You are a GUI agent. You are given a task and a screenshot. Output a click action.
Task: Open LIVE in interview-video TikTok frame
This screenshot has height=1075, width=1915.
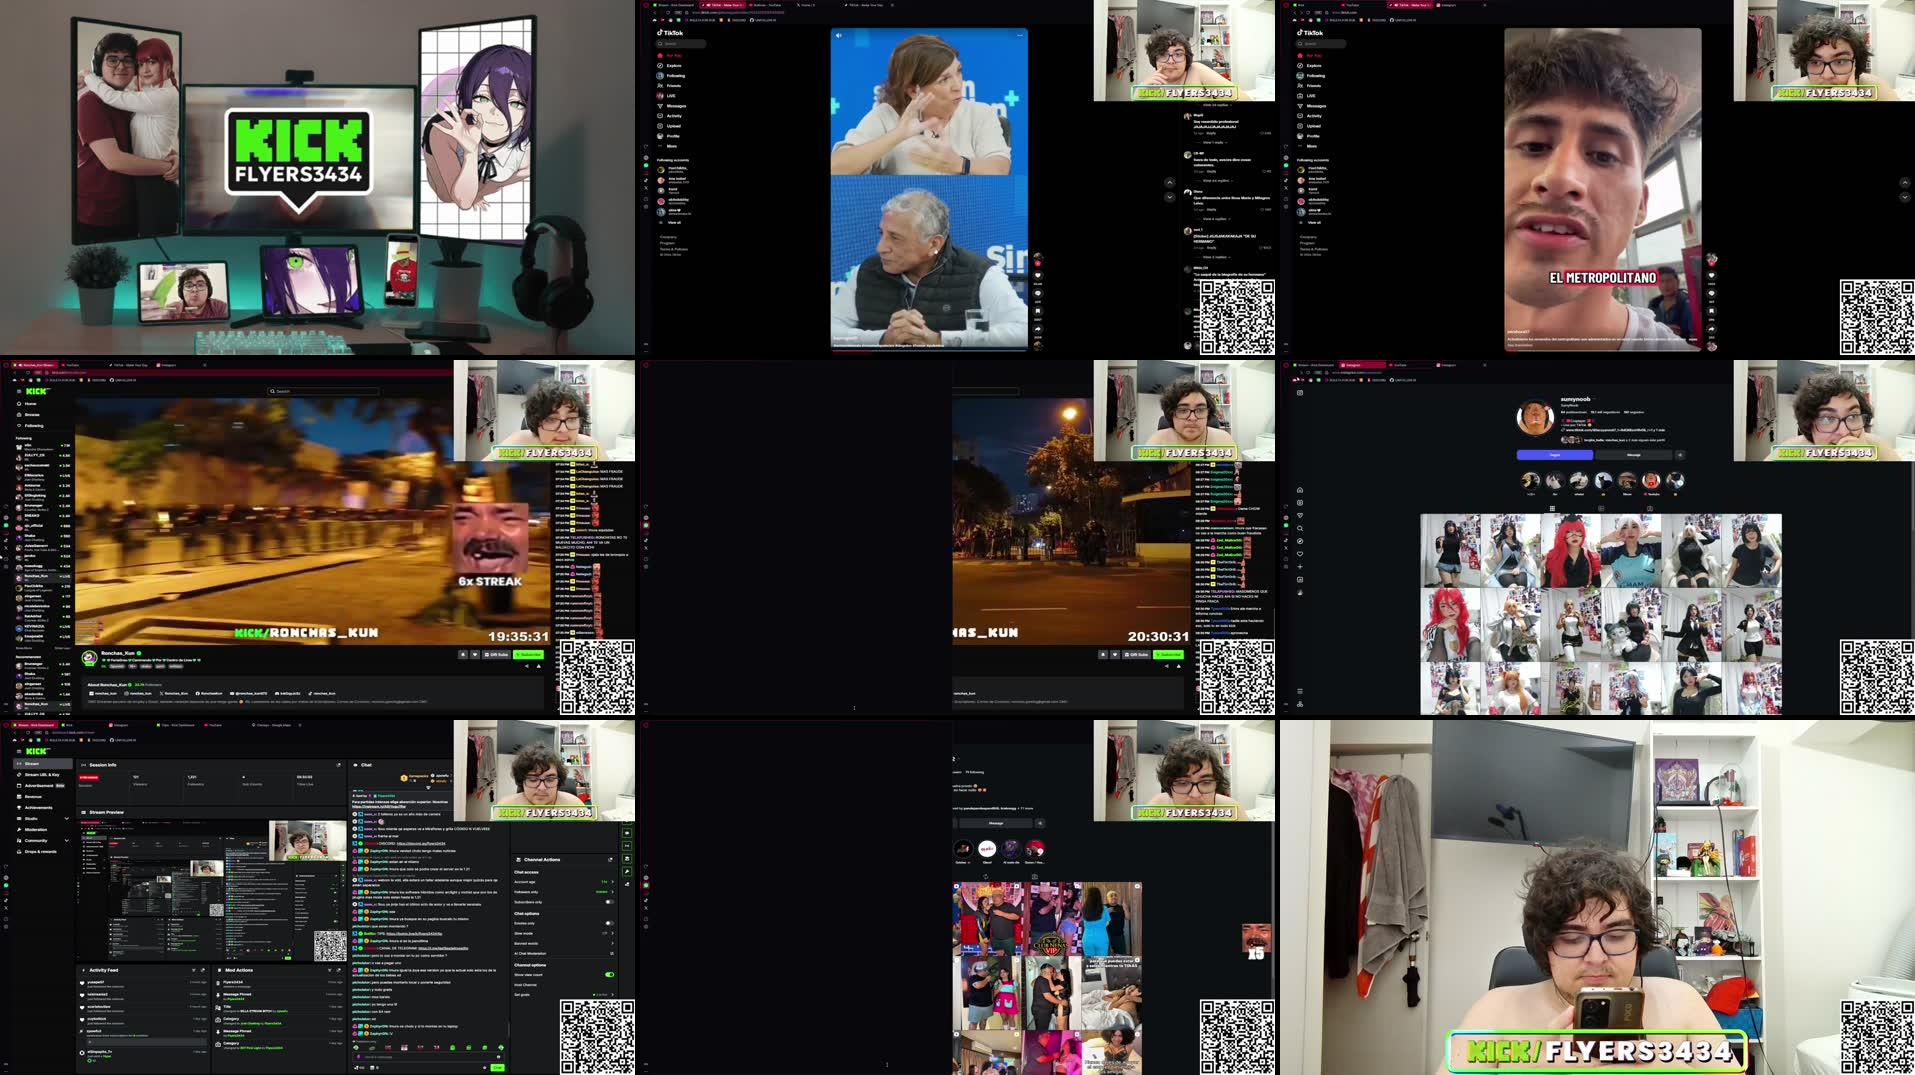667,96
